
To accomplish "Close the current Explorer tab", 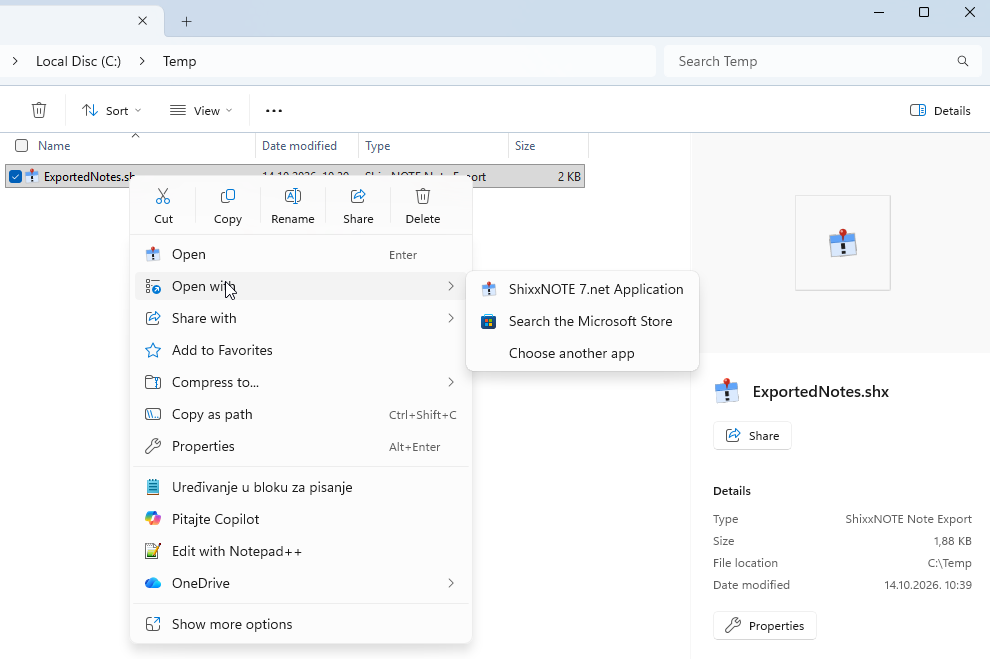I will coord(143,21).
